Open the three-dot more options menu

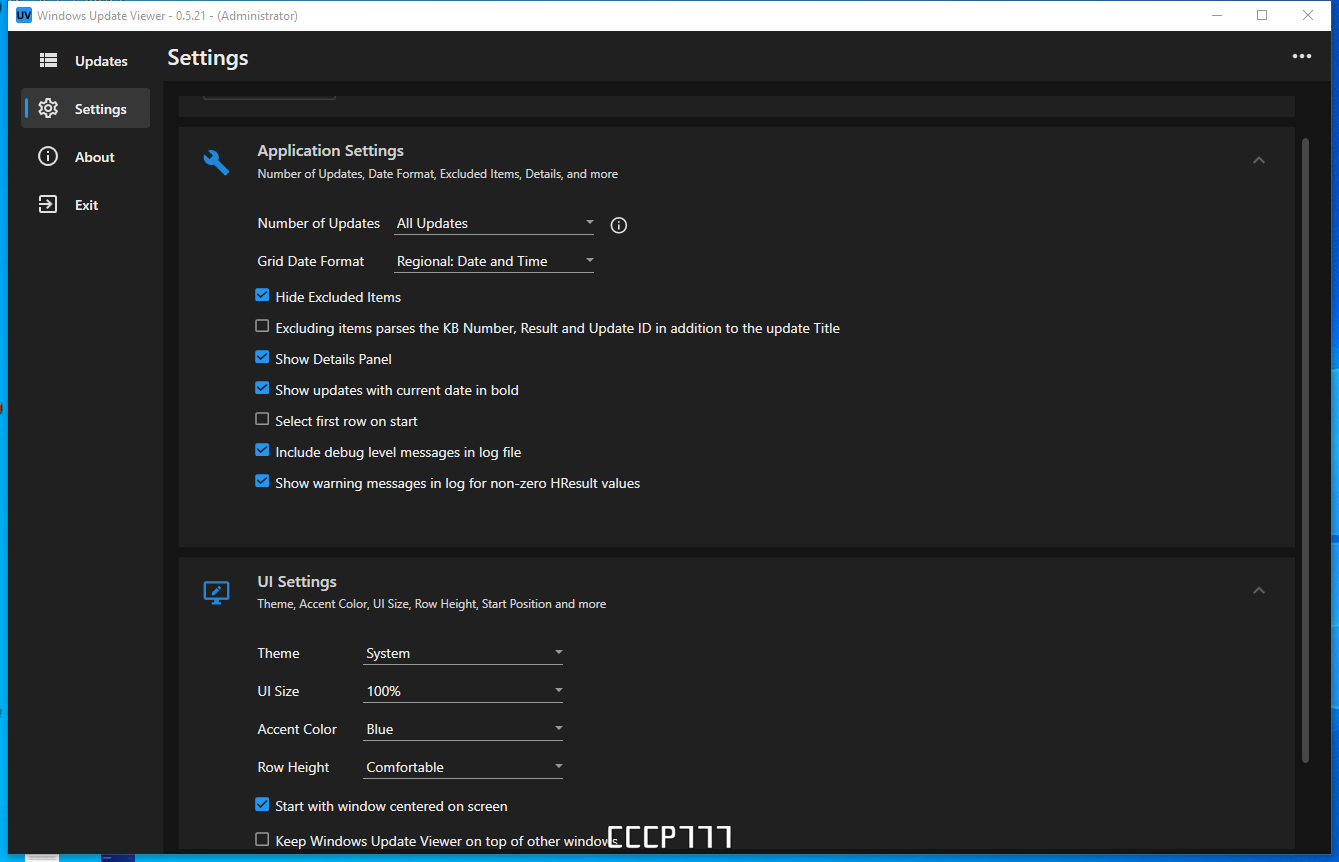coord(1301,57)
